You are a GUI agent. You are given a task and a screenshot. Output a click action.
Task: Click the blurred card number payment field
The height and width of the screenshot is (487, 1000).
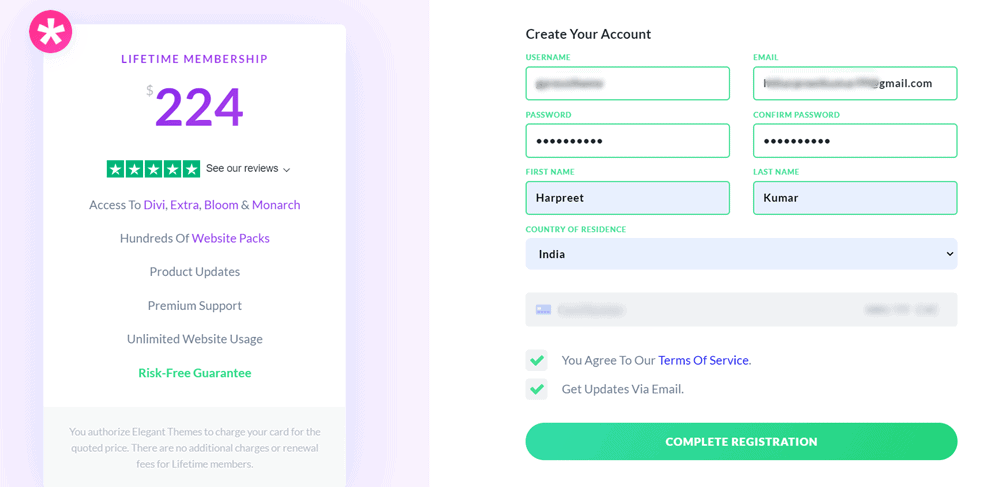[741, 310]
